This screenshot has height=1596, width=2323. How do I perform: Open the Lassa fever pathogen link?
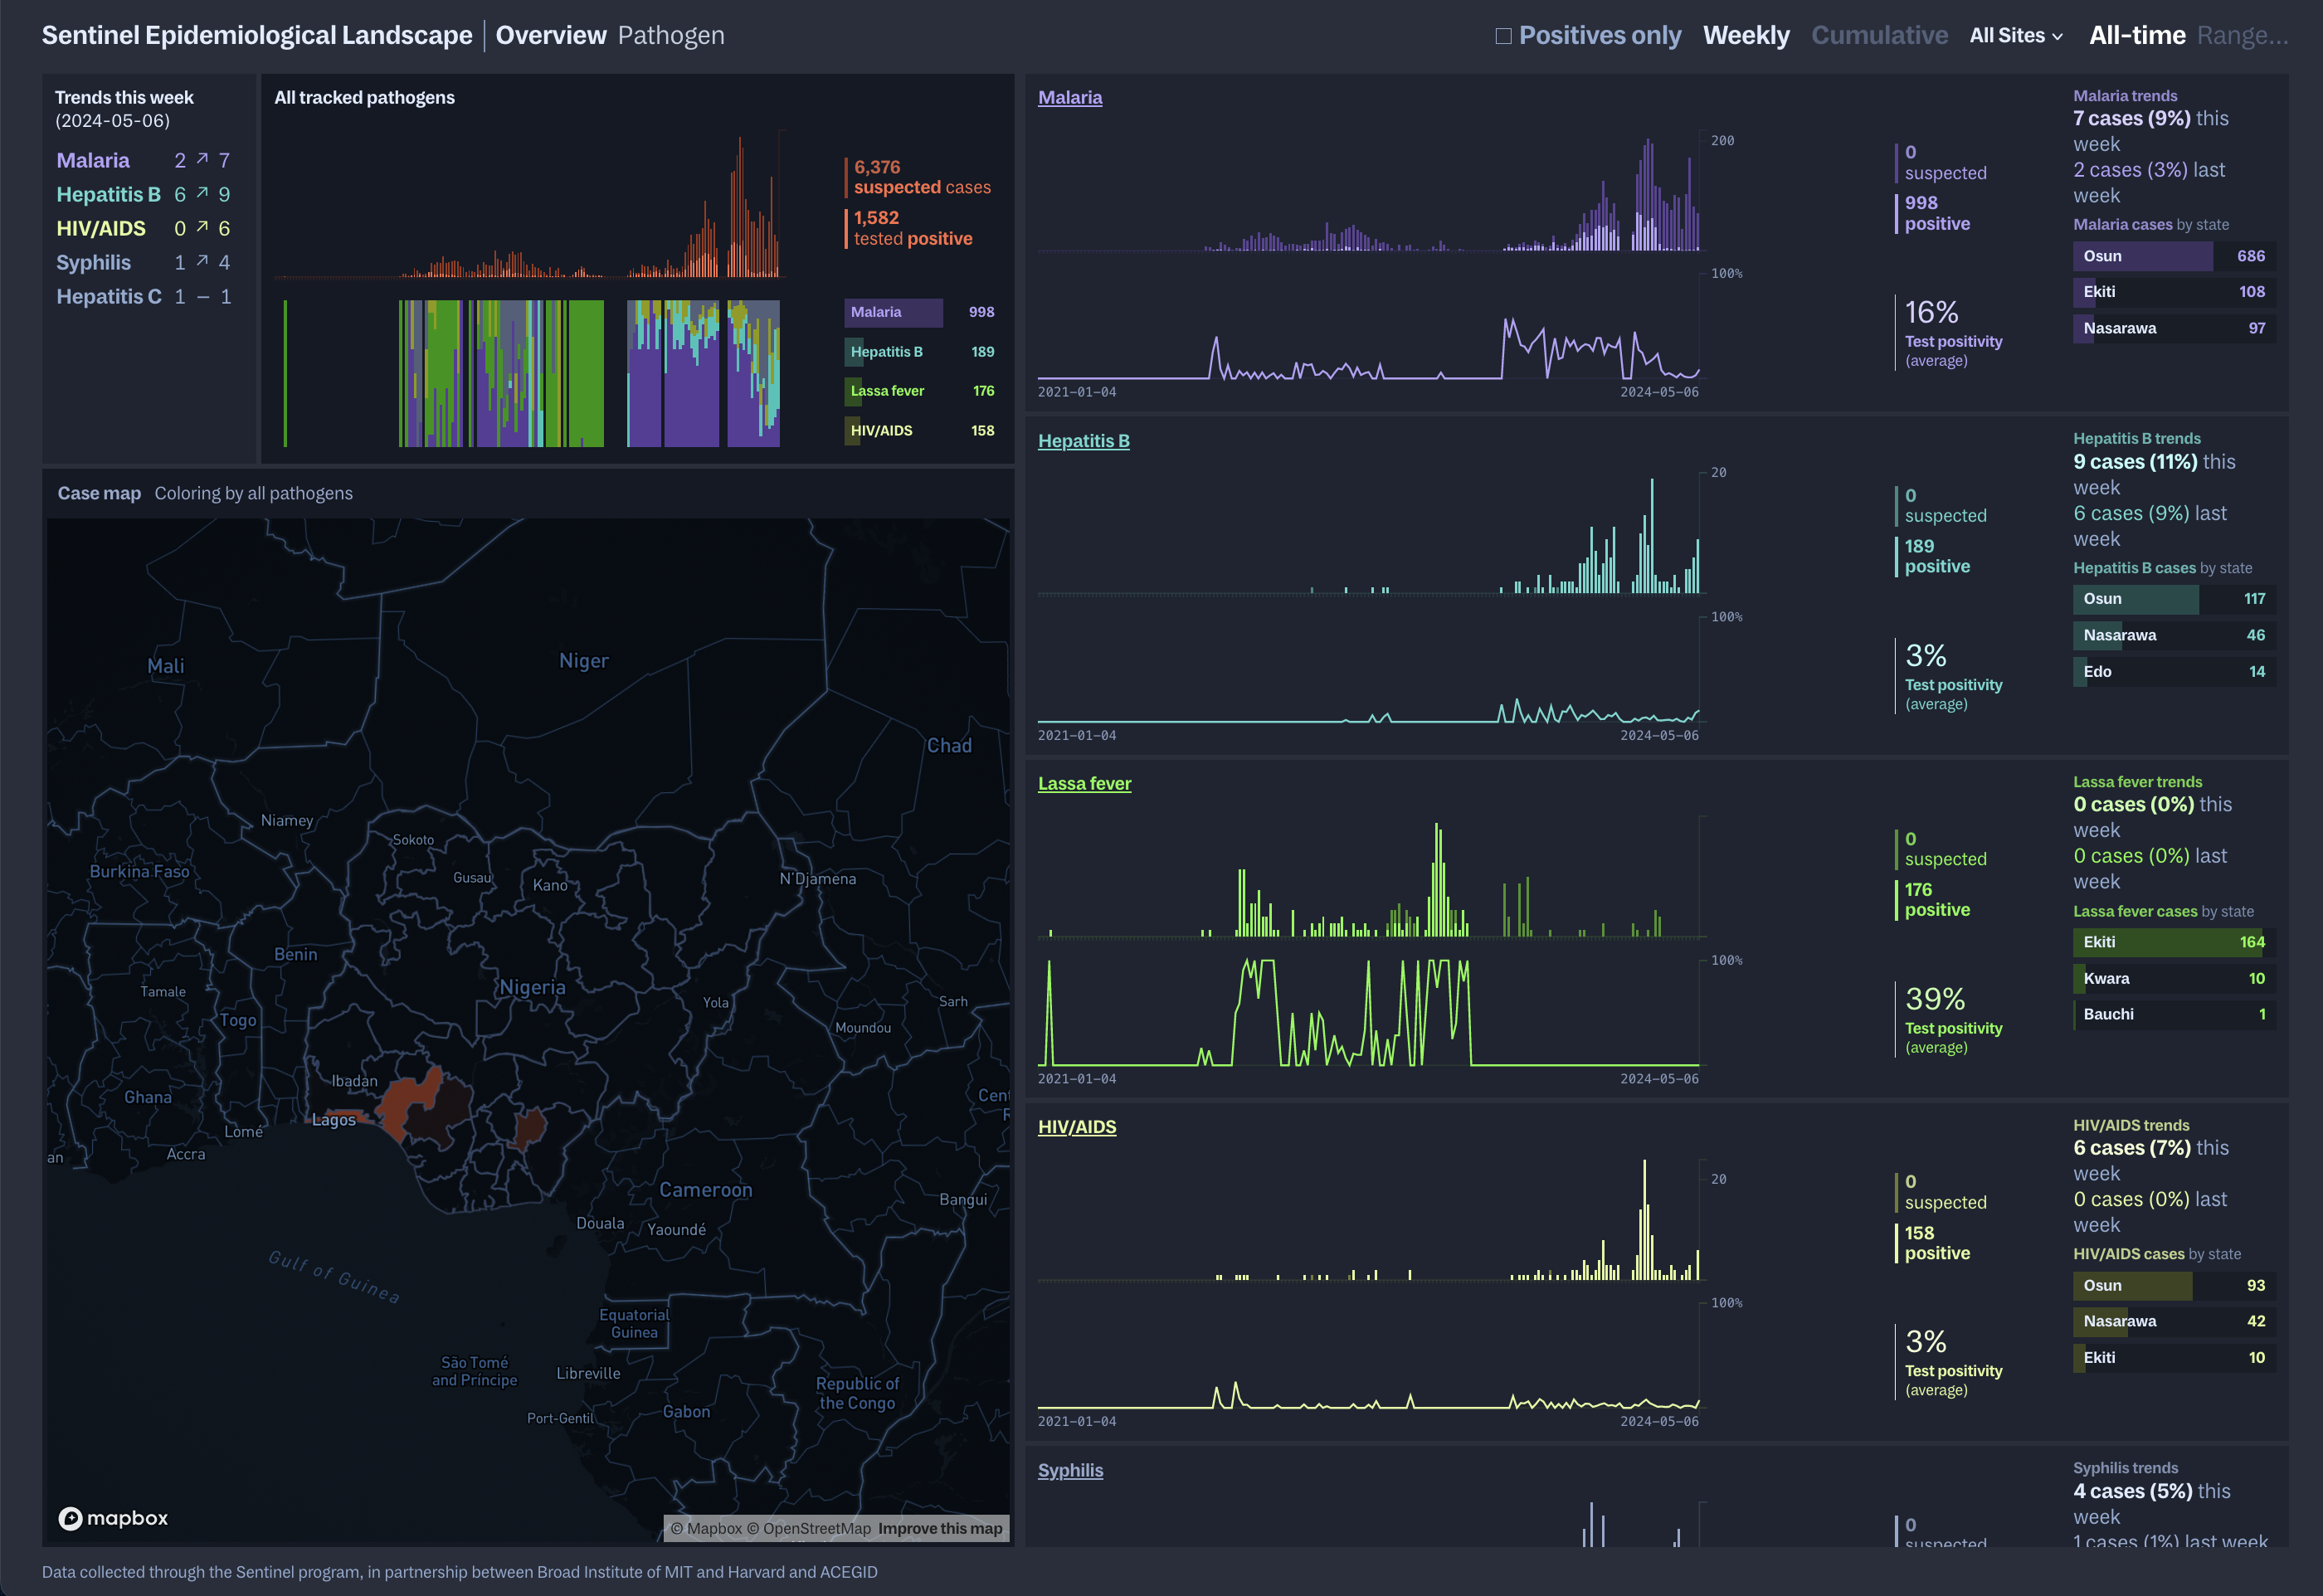pyautogui.click(x=1085, y=784)
